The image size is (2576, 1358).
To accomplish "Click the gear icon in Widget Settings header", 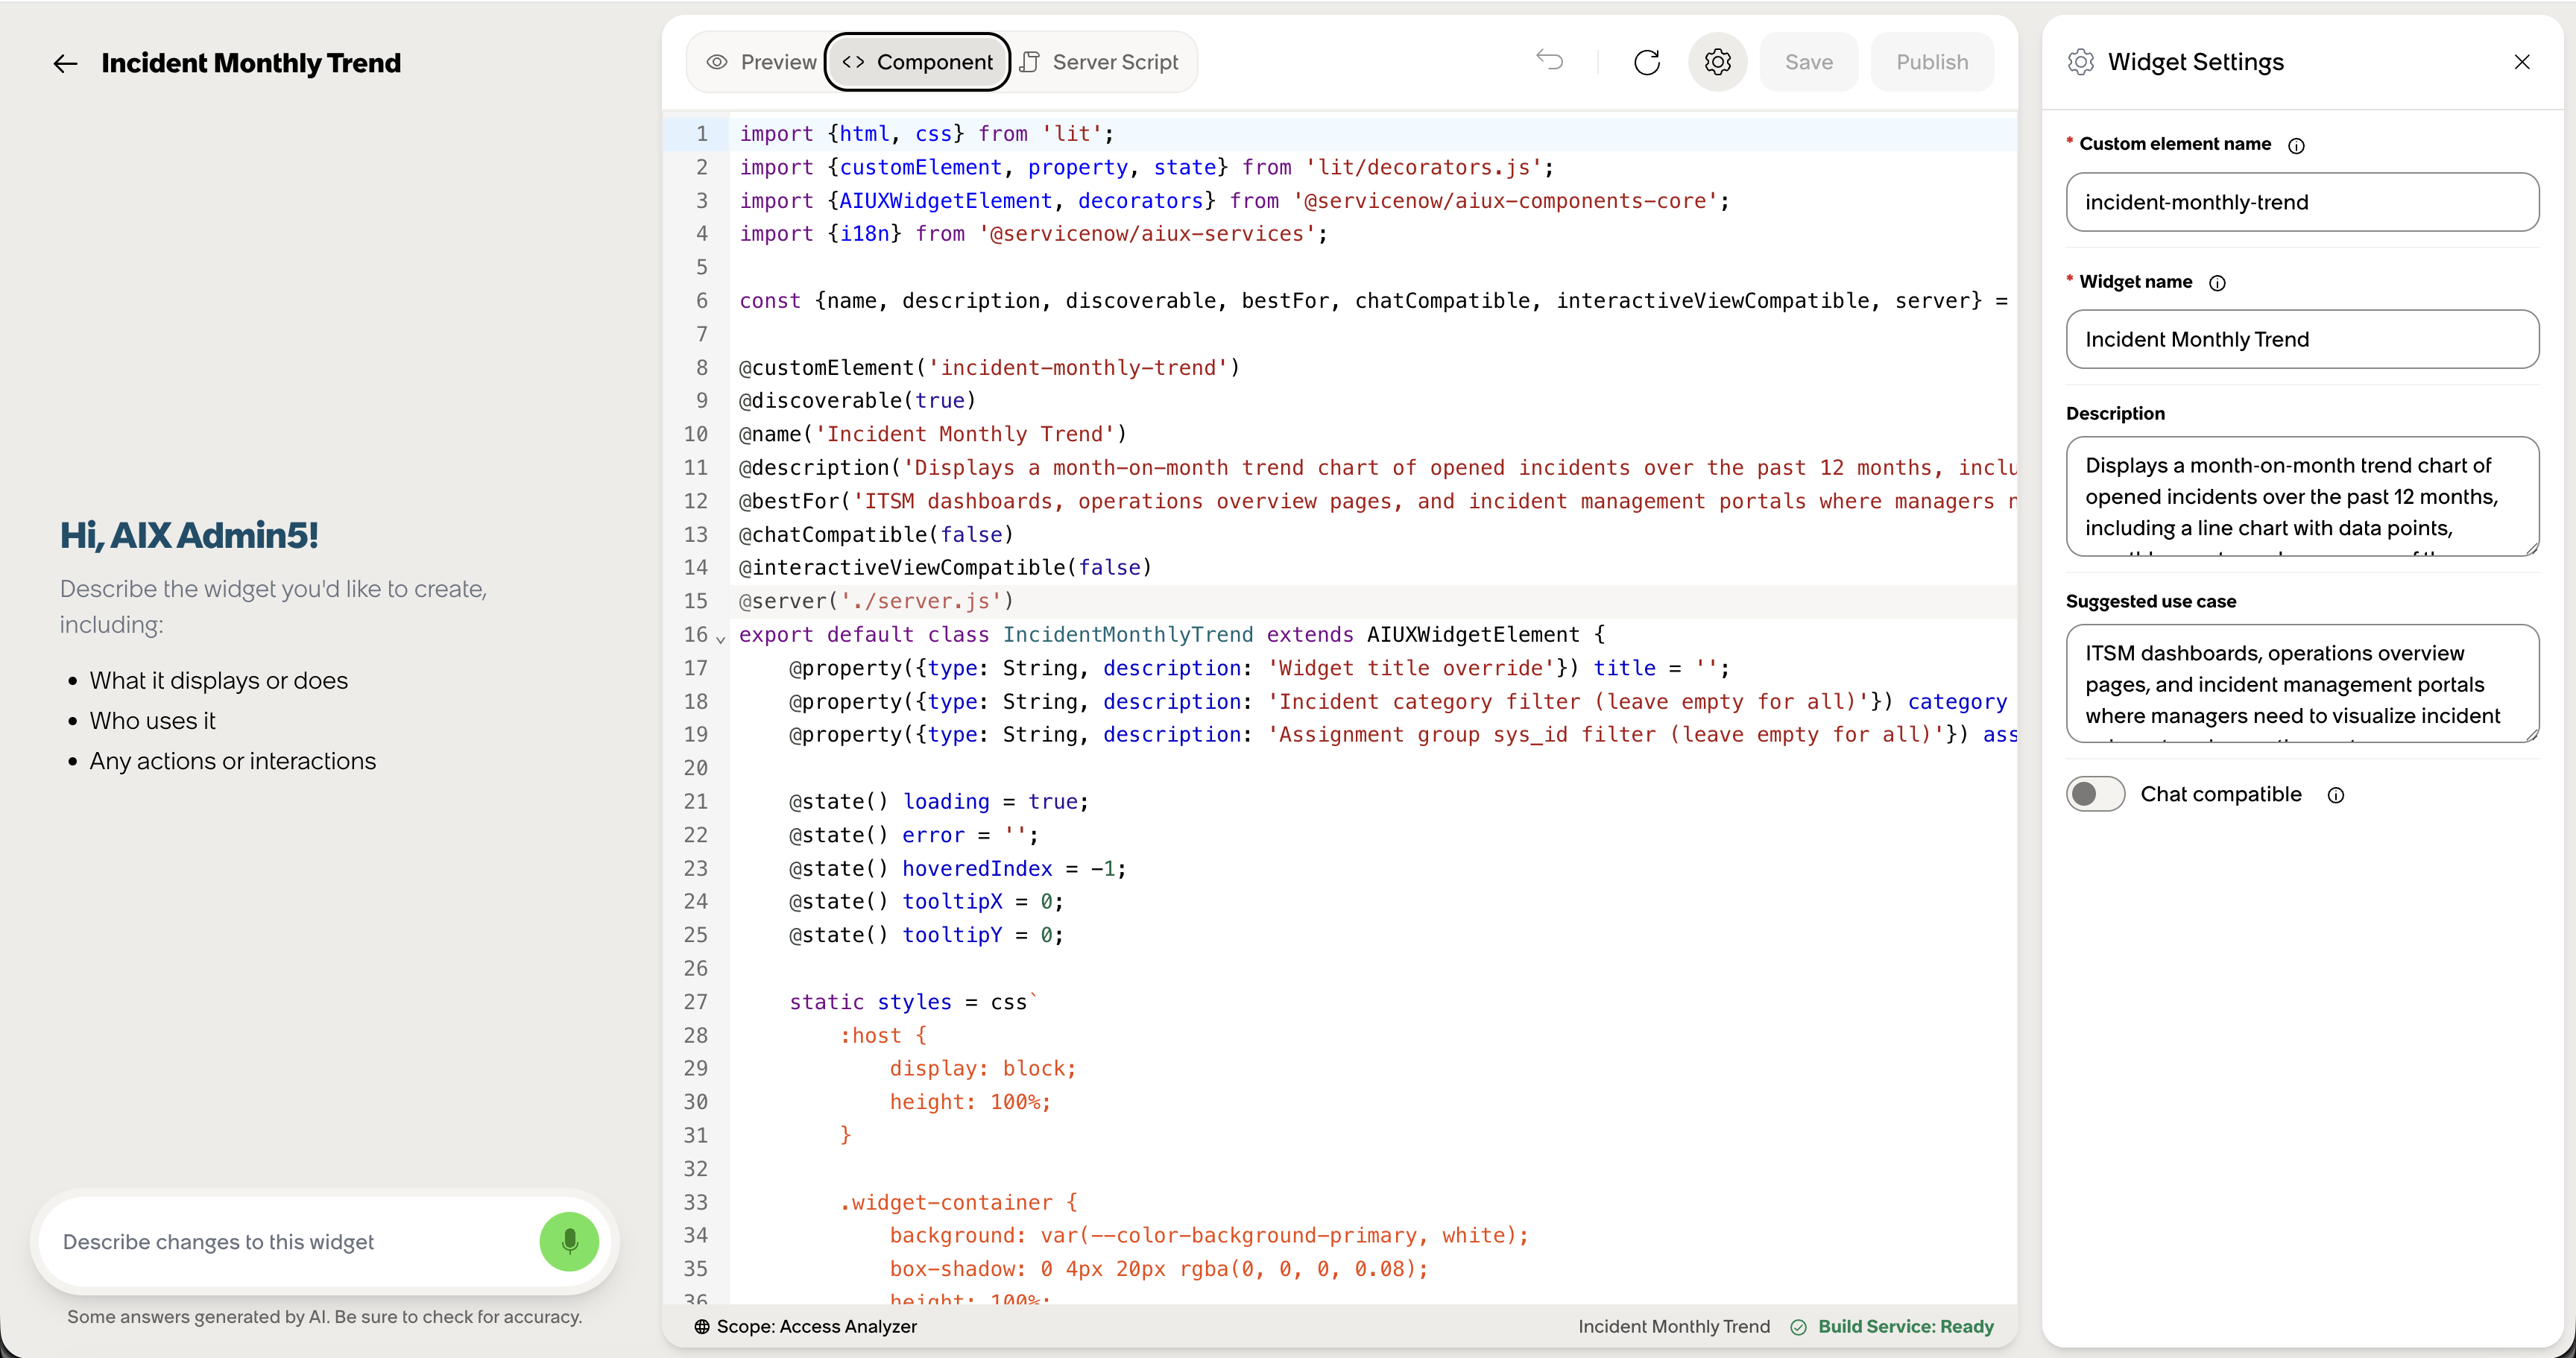I will (x=2081, y=62).
